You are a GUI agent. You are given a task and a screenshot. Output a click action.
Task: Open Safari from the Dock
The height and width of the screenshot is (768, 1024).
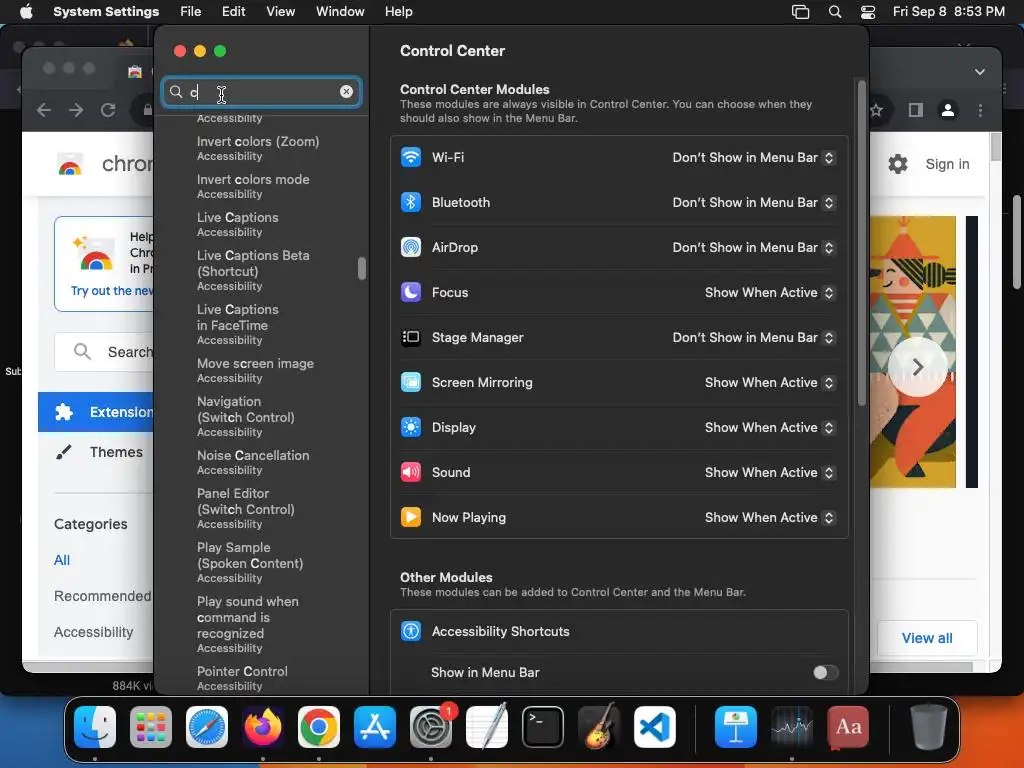click(x=207, y=727)
